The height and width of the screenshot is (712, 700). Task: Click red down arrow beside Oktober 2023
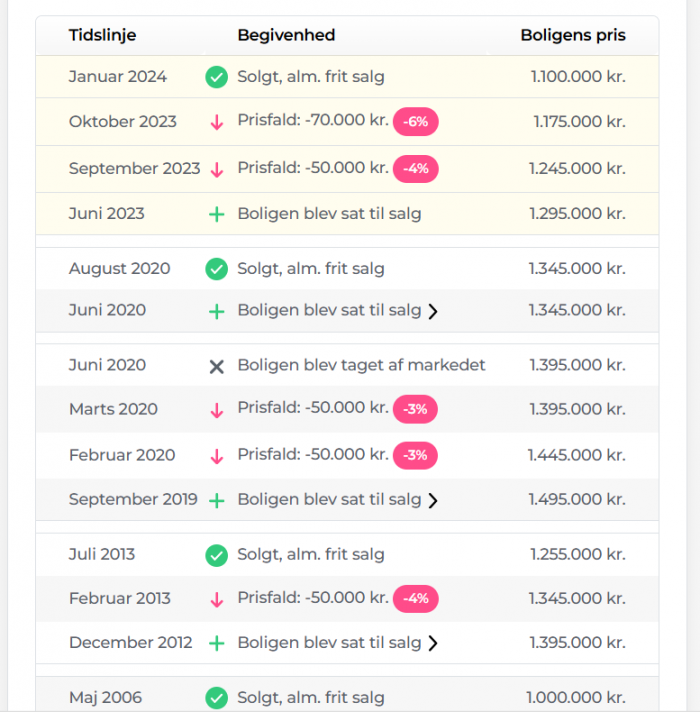click(x=217, y=123)
